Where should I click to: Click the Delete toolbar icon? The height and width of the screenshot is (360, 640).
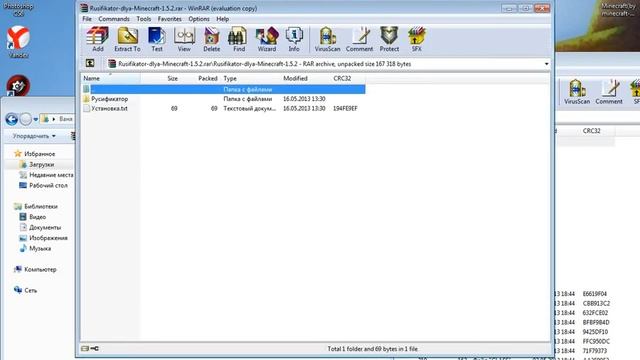[211, 39]
